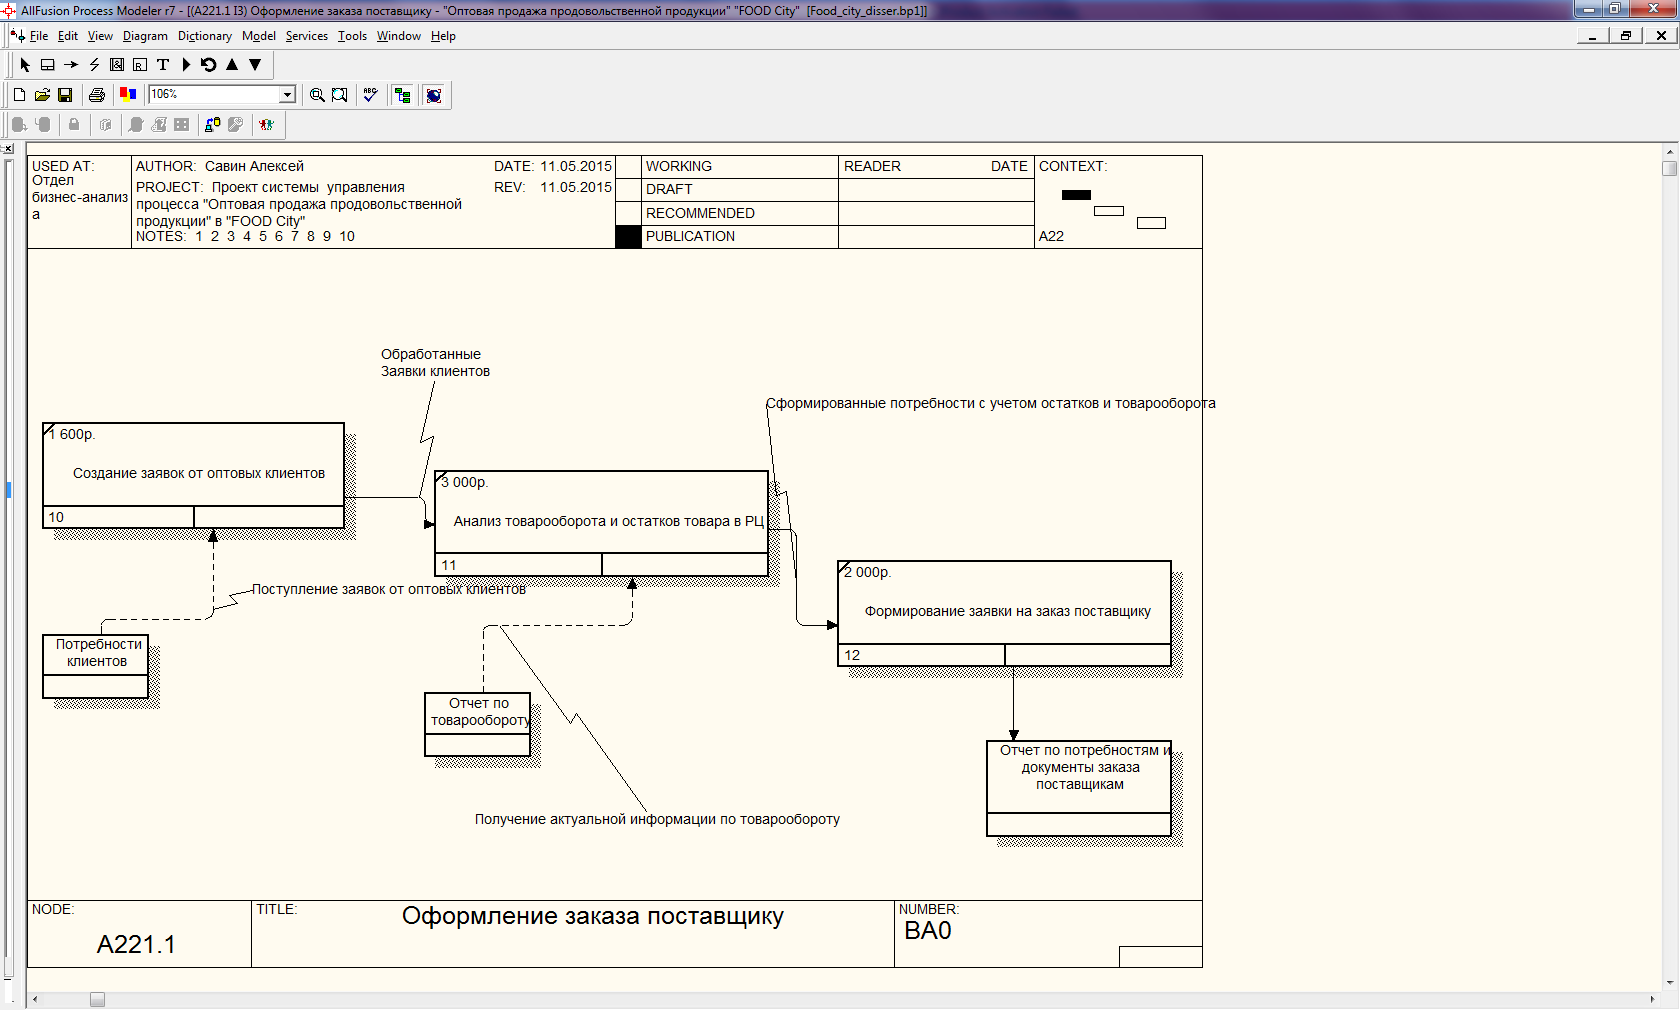This screenshot has height=1010, width=1680.
Task: Open the Model menu
Action: coord(258,36)
